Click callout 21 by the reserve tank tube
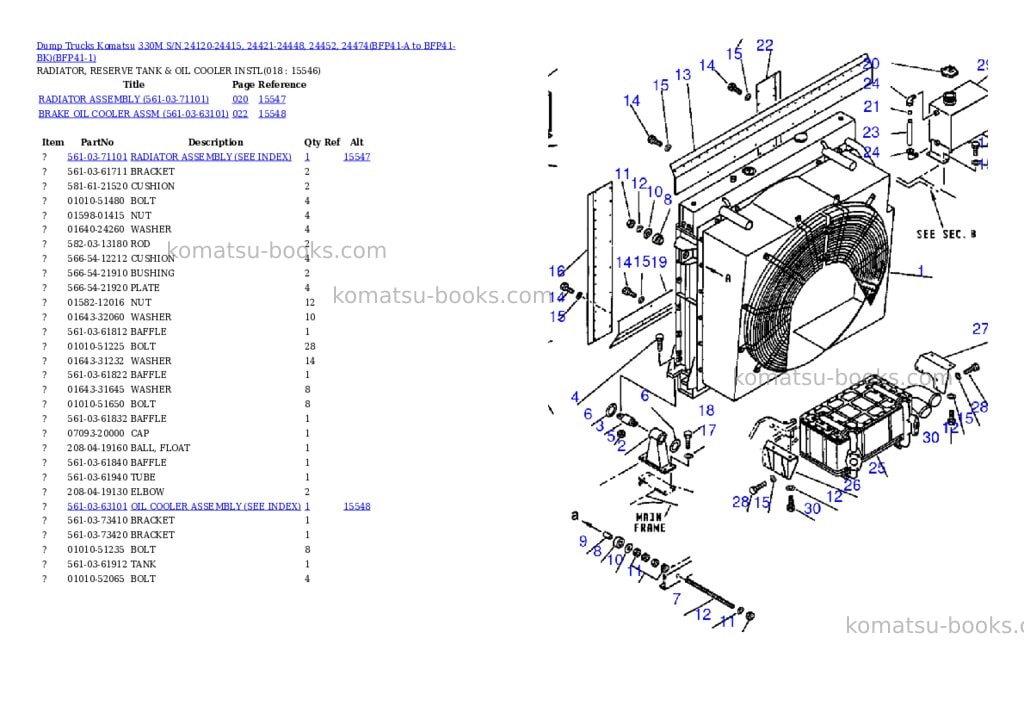Viewport: 1024px width, 725px height. [871, 106]
